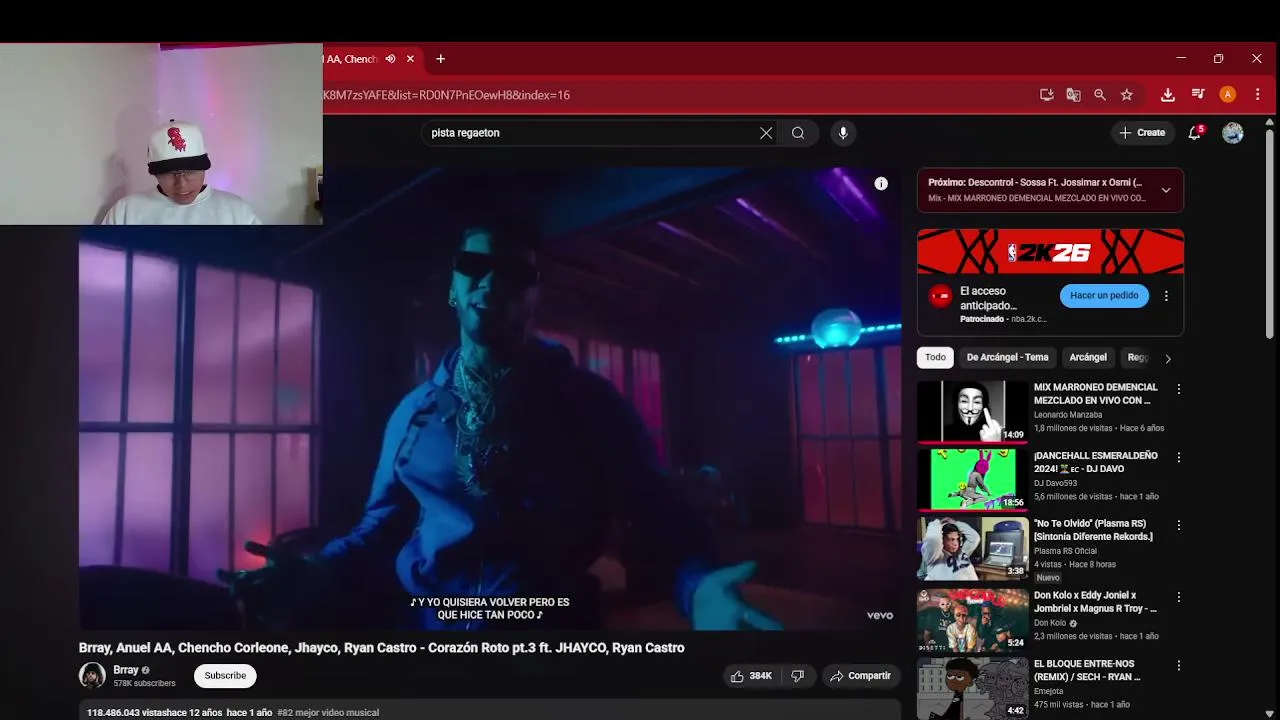Image resolution: width=1280 pixels, height=720 pixels.
Task: Open menu for DANCEHALL ESMERALDEÑO video
Action: click(1179, 457)
